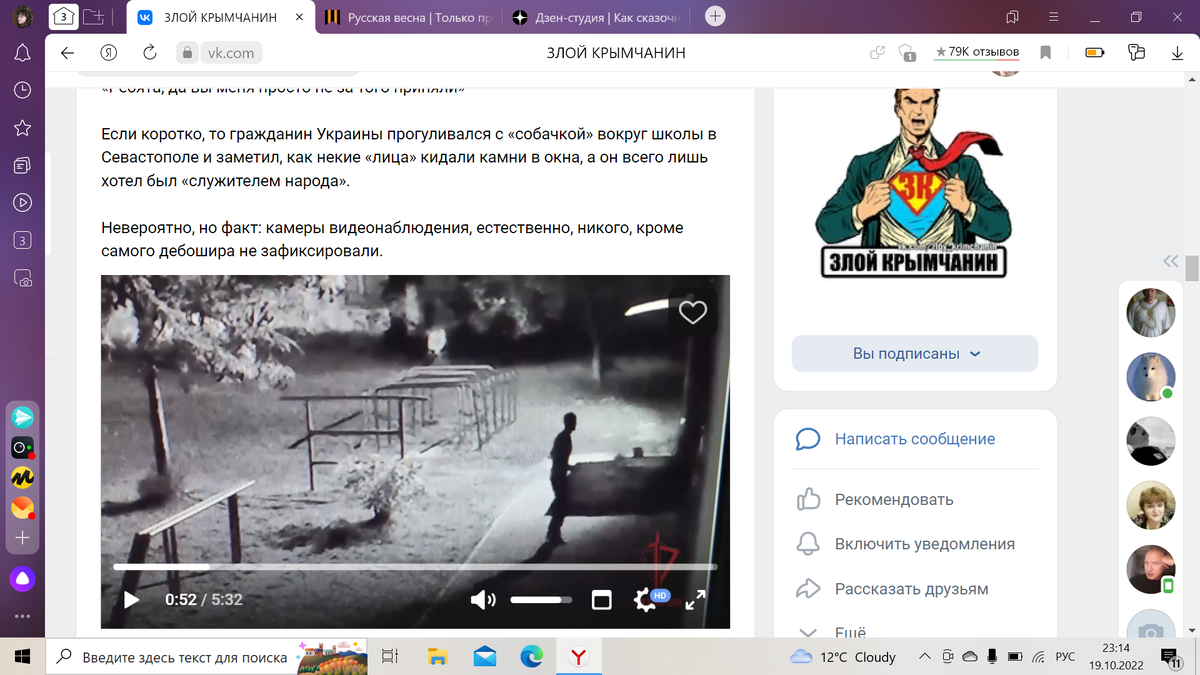Switch to the 'Русская весна' tab
1200x675 pixels.
pos(400,17)
